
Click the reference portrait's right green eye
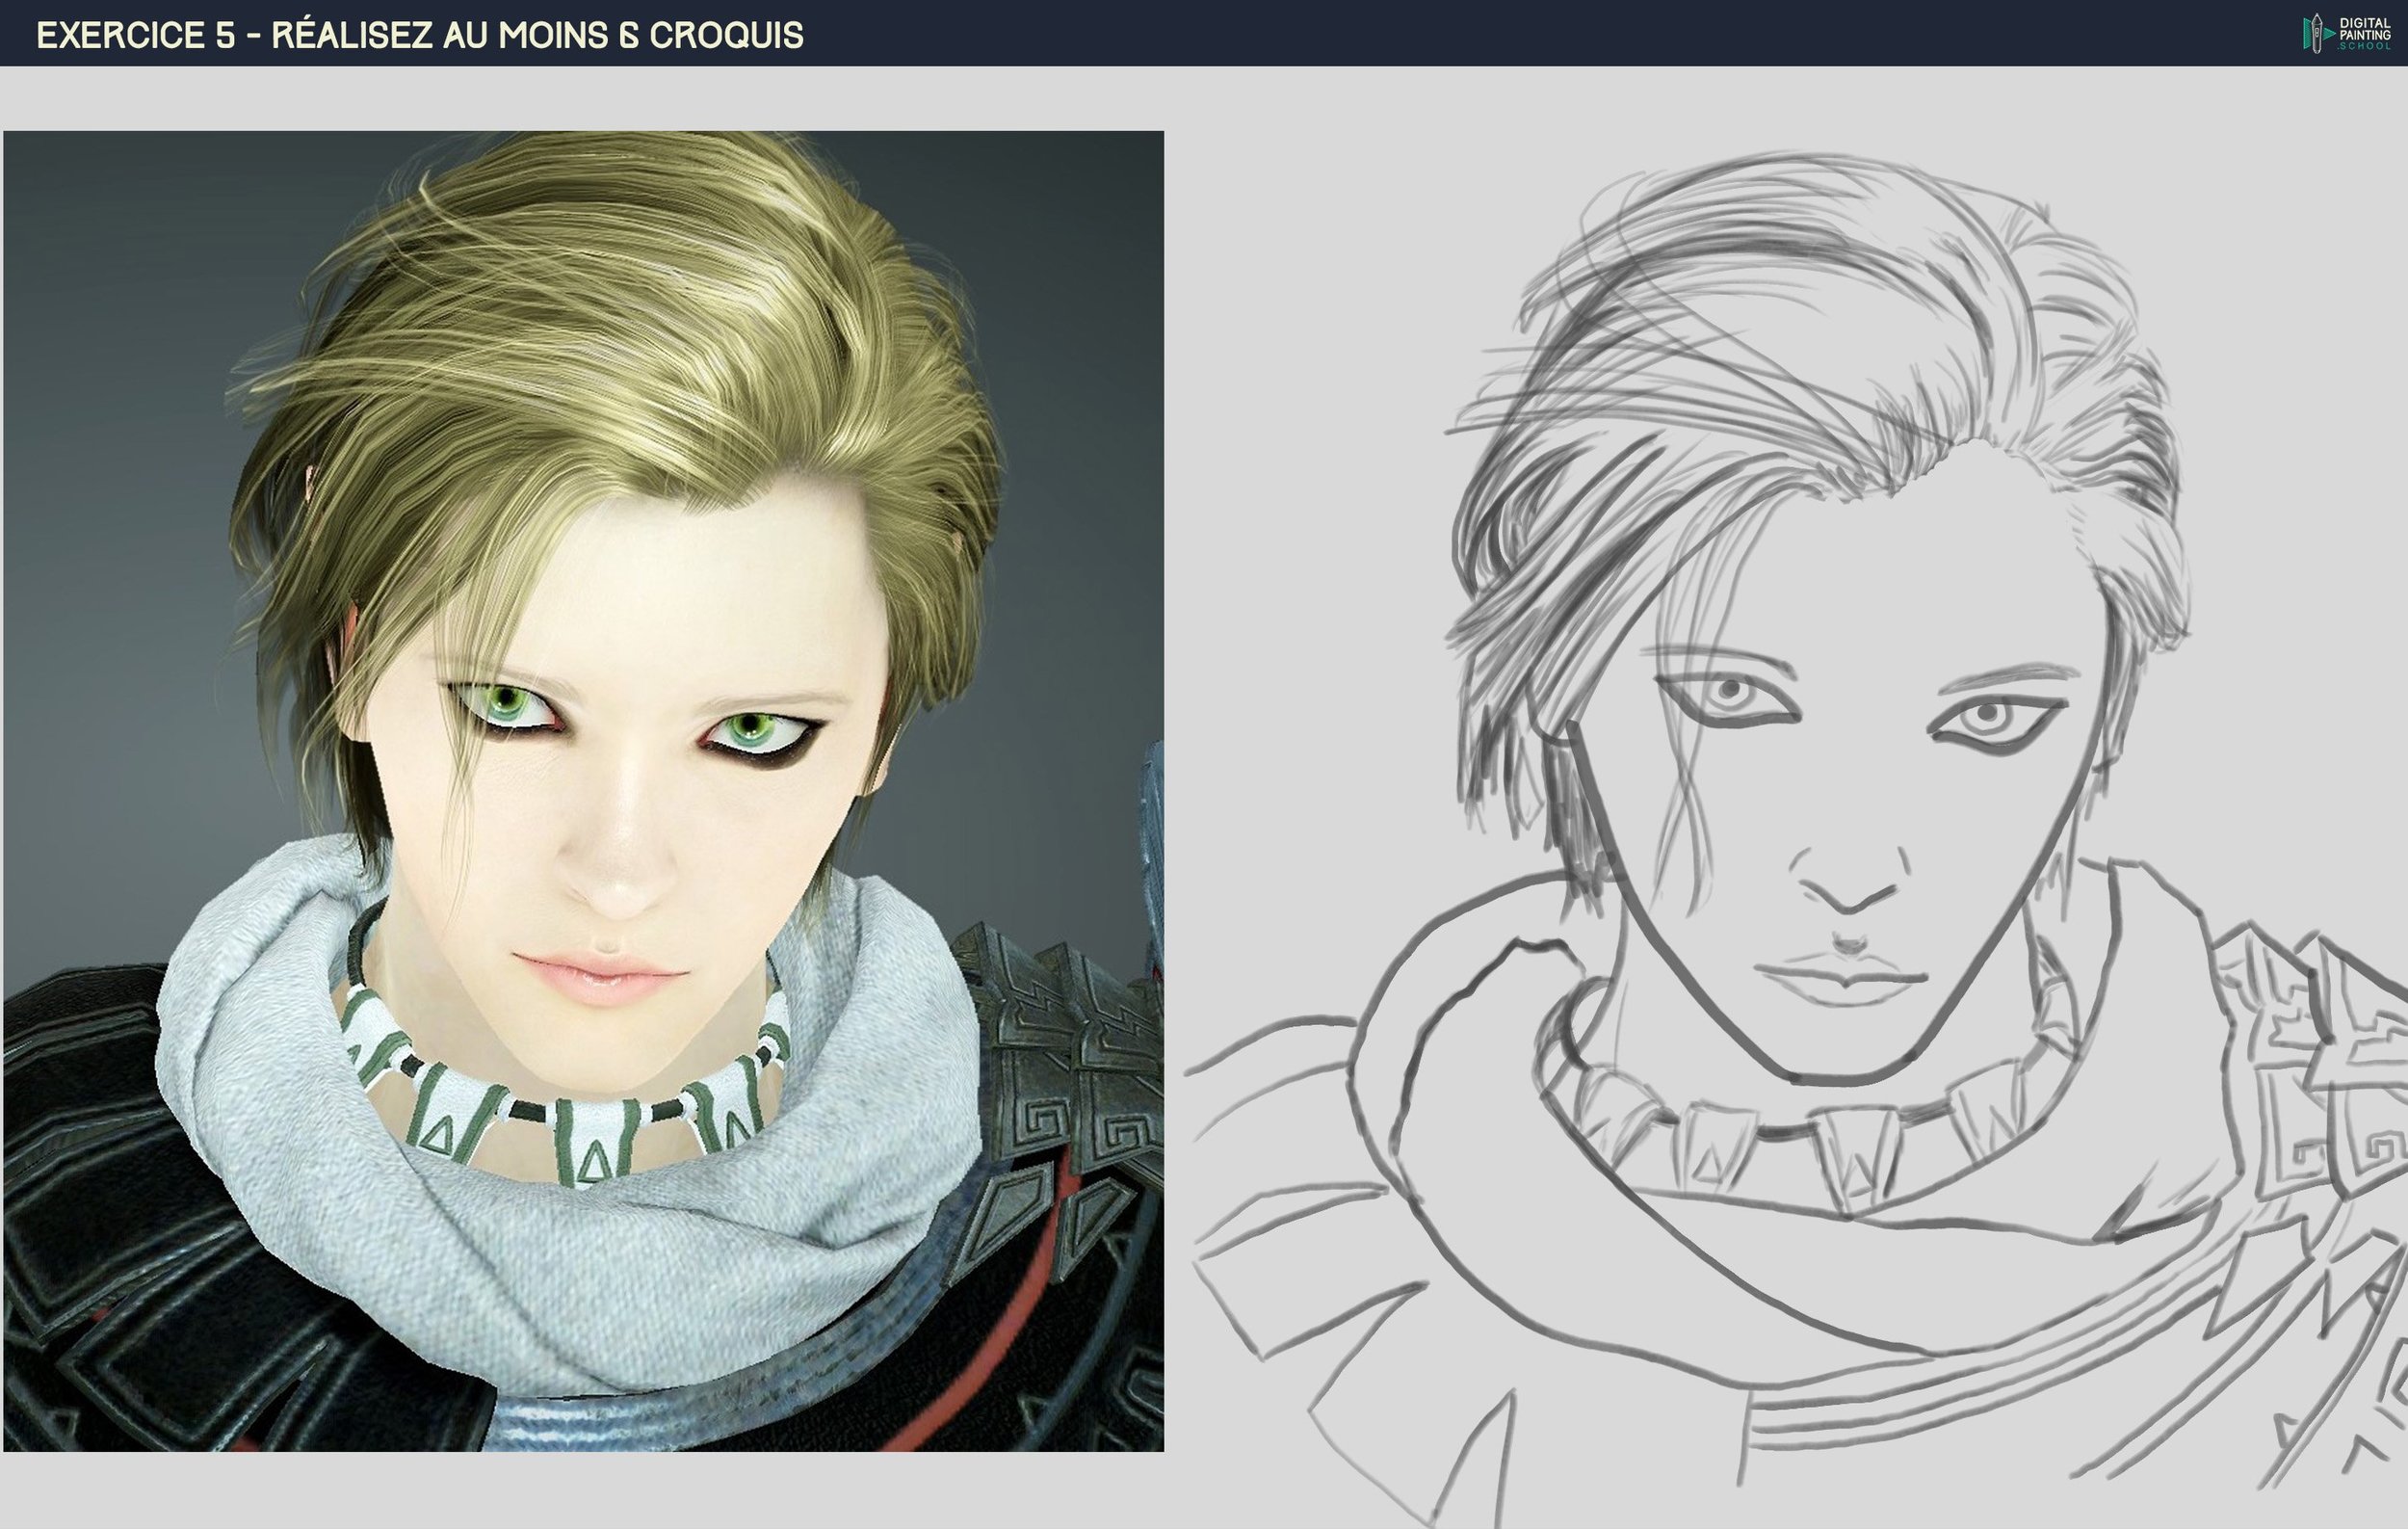point(749,728)
